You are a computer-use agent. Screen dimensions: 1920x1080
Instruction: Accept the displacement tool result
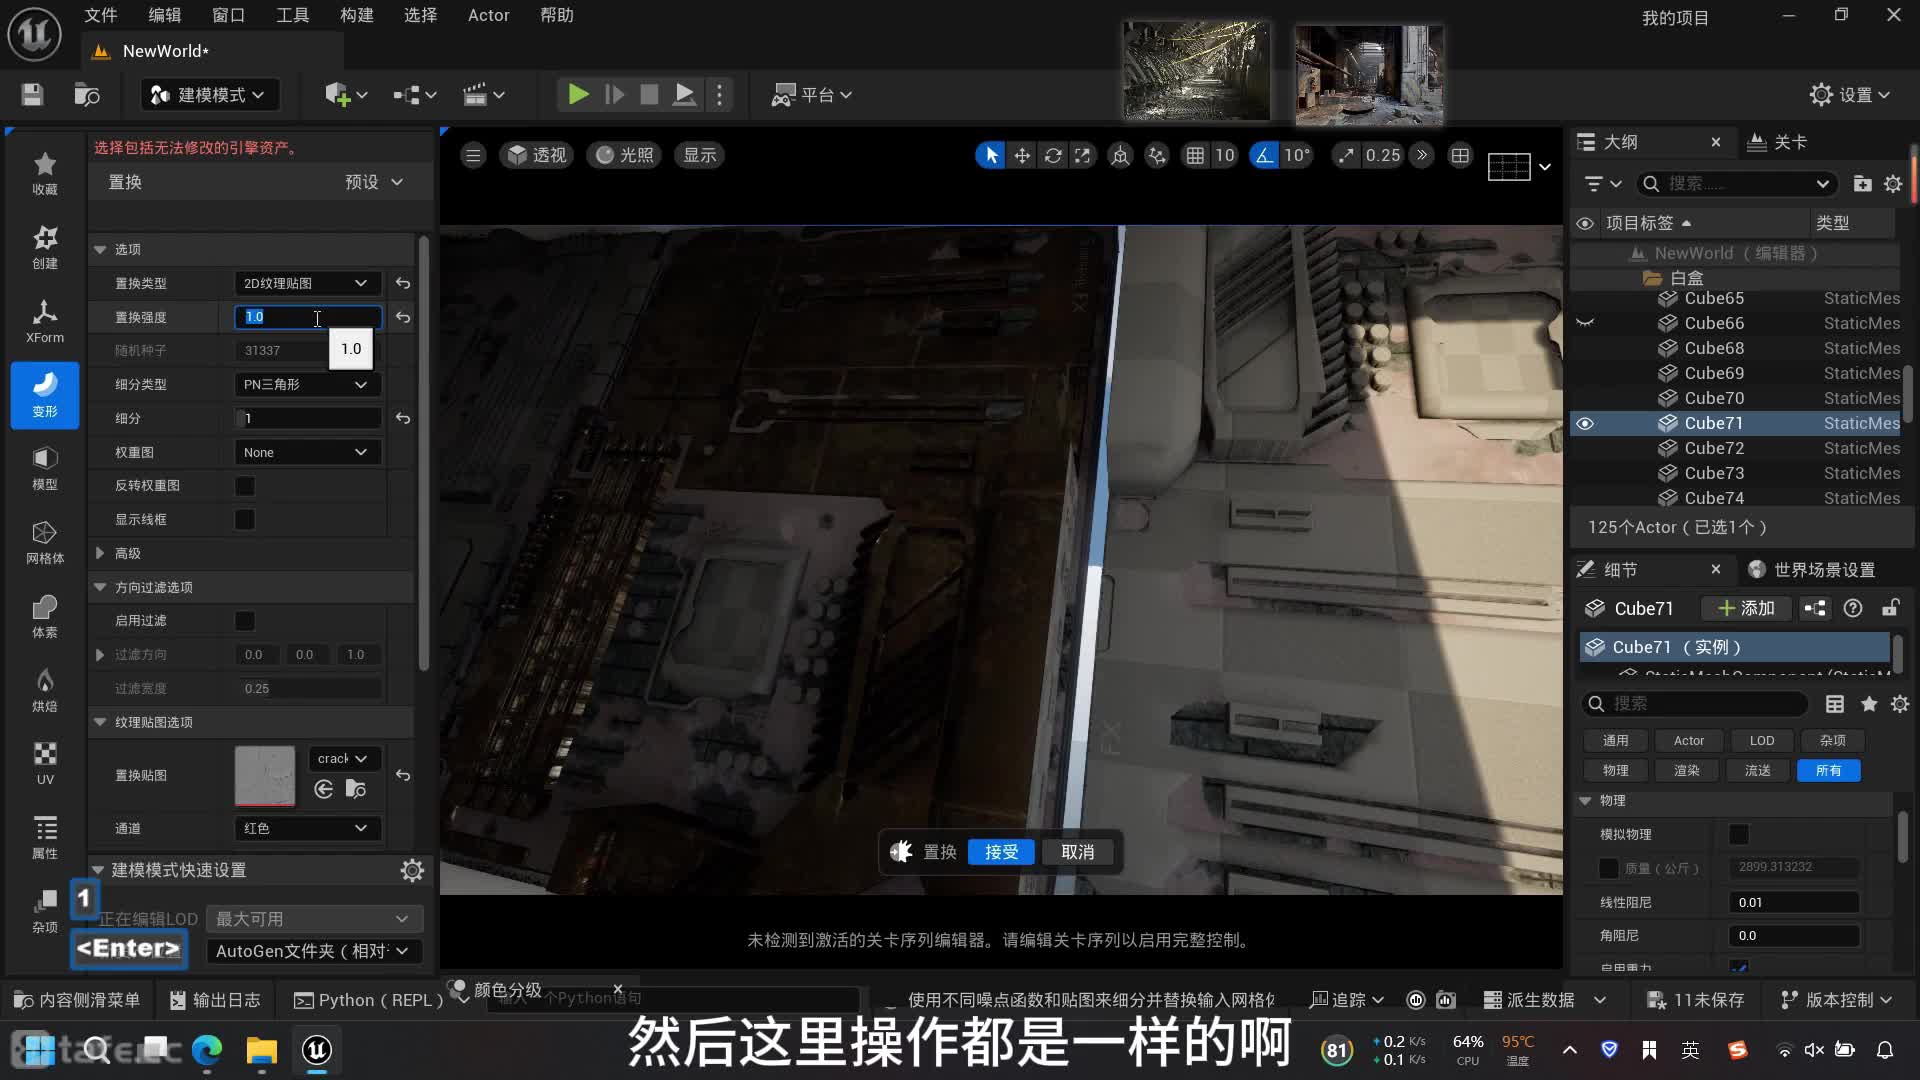point(1001,852)
